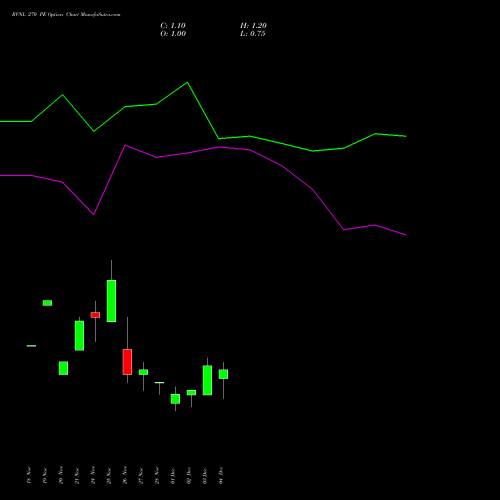Select the green candle for 20 Nov

click(63, 368)
